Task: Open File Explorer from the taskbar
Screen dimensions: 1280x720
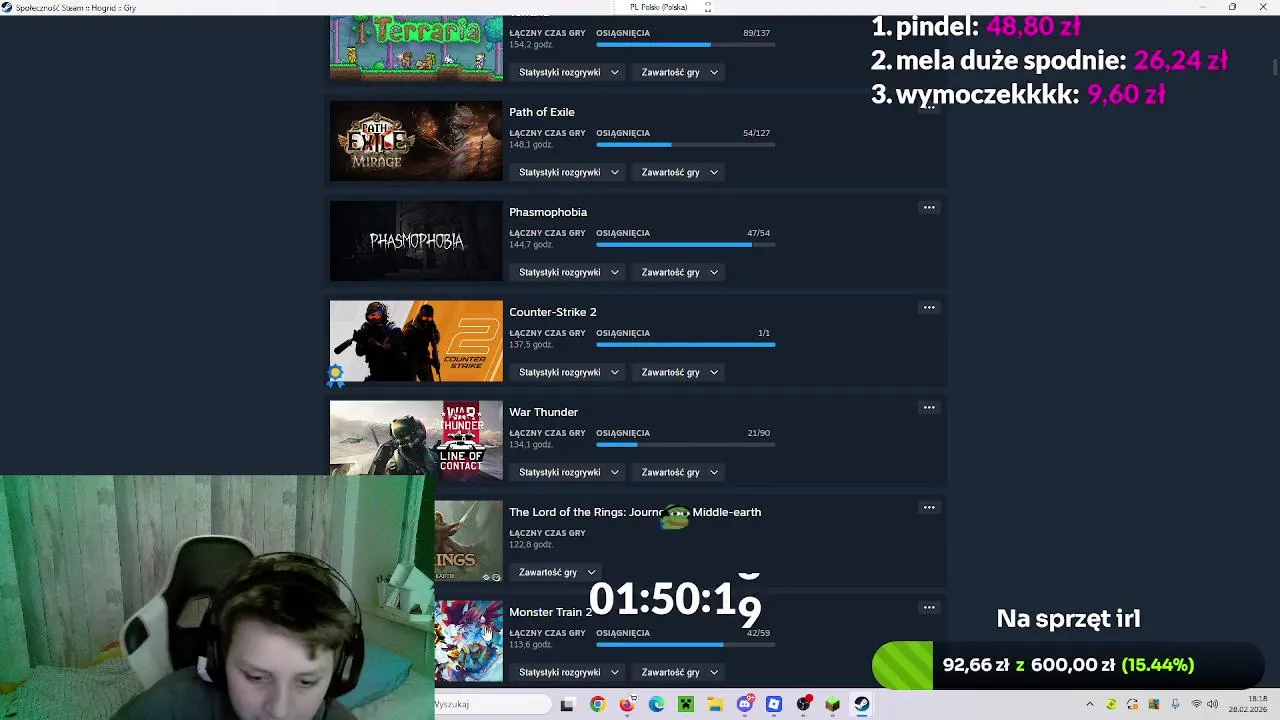Action: click(x=715, y=704)
